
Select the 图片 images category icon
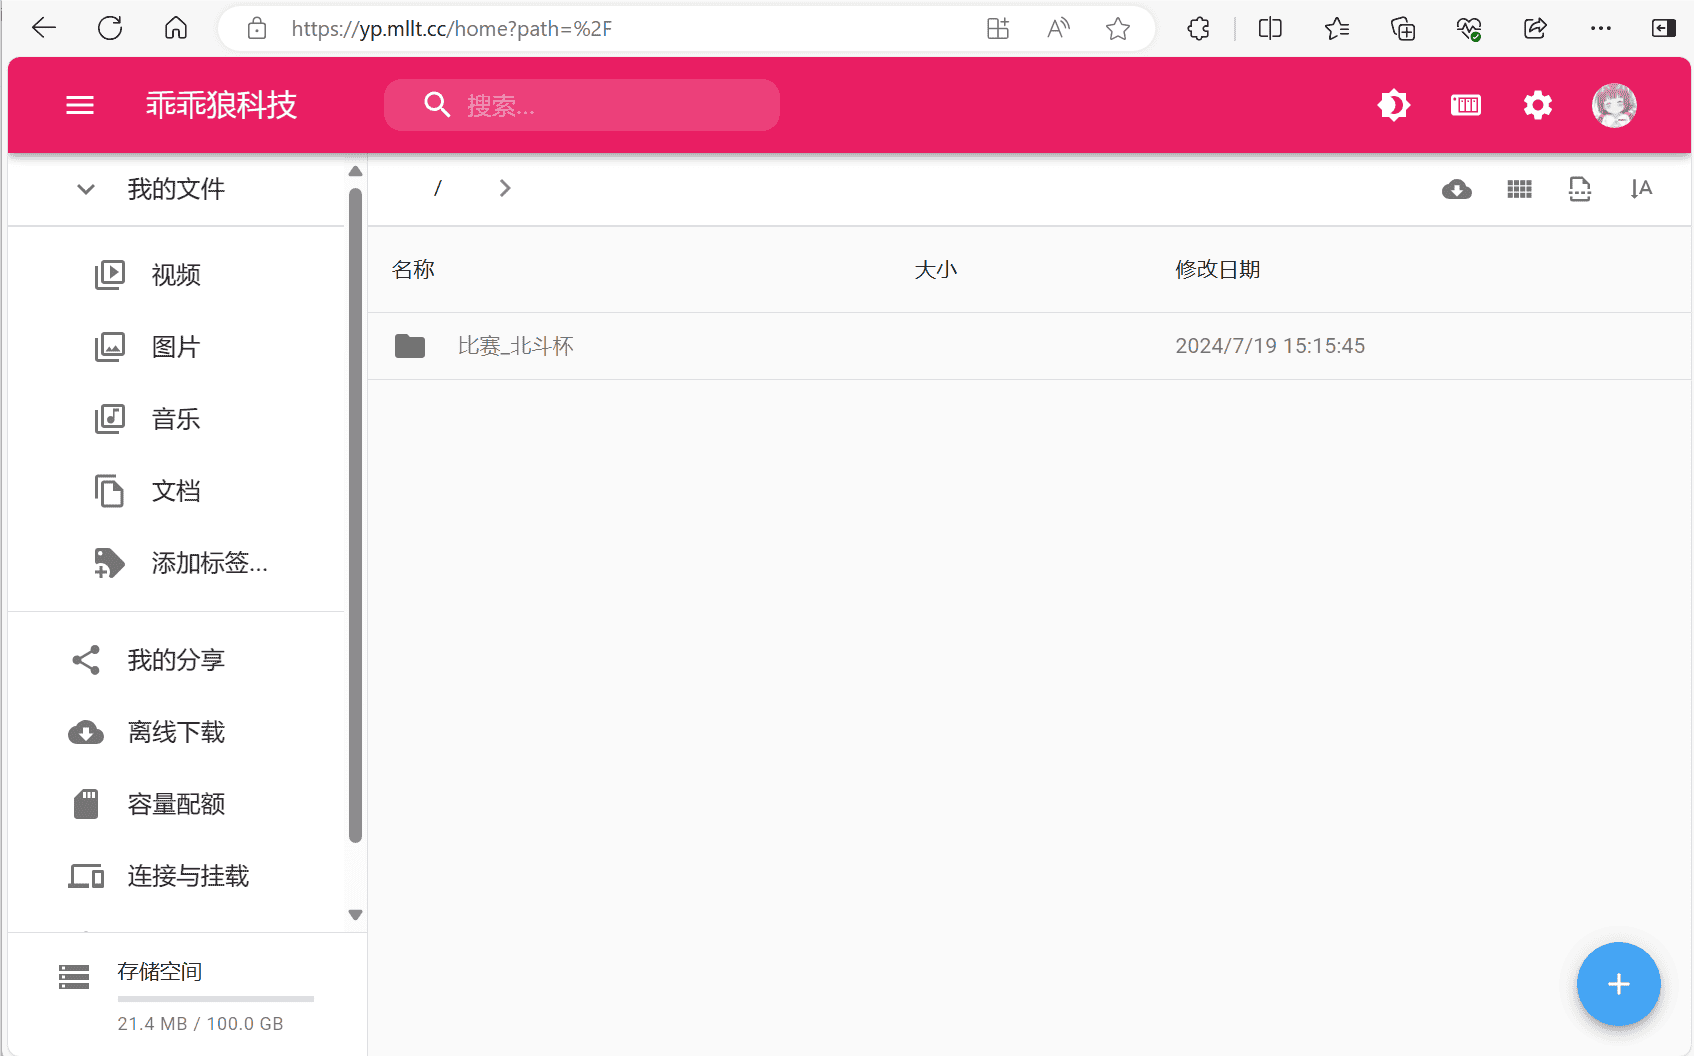tap(110, 346)
